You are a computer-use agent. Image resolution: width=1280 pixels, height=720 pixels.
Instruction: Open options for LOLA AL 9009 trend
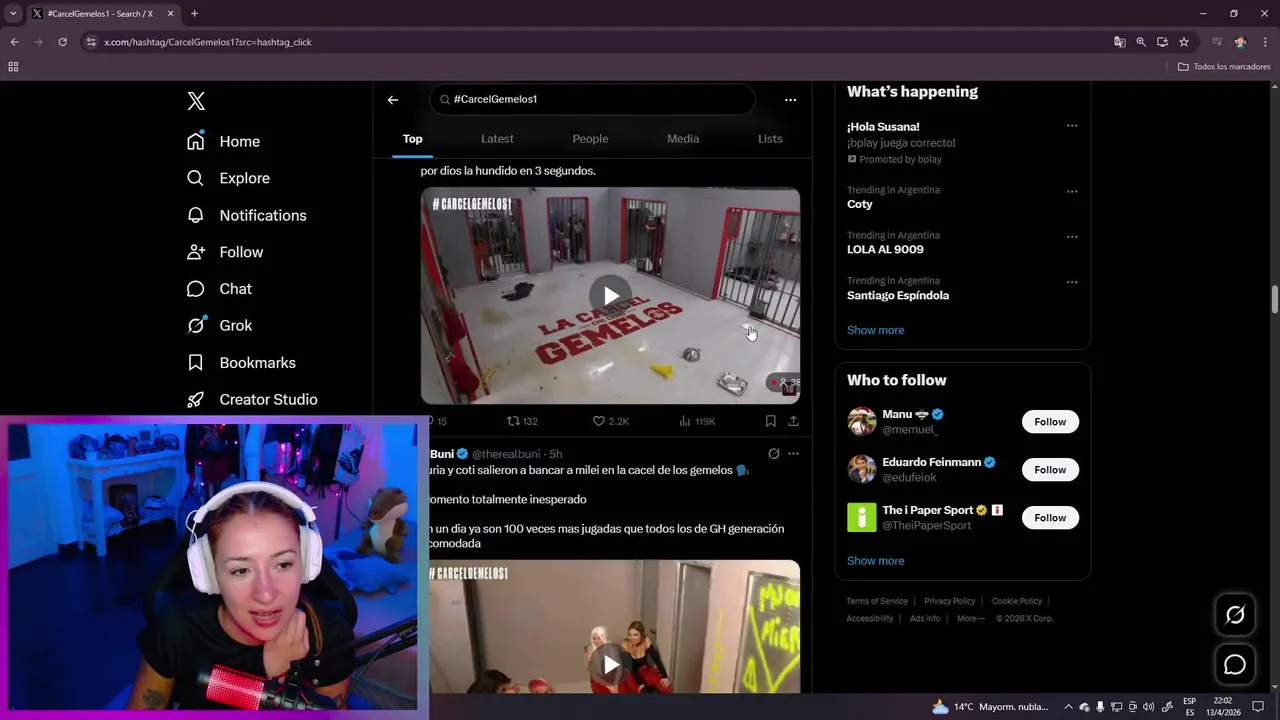[1072, 237]
